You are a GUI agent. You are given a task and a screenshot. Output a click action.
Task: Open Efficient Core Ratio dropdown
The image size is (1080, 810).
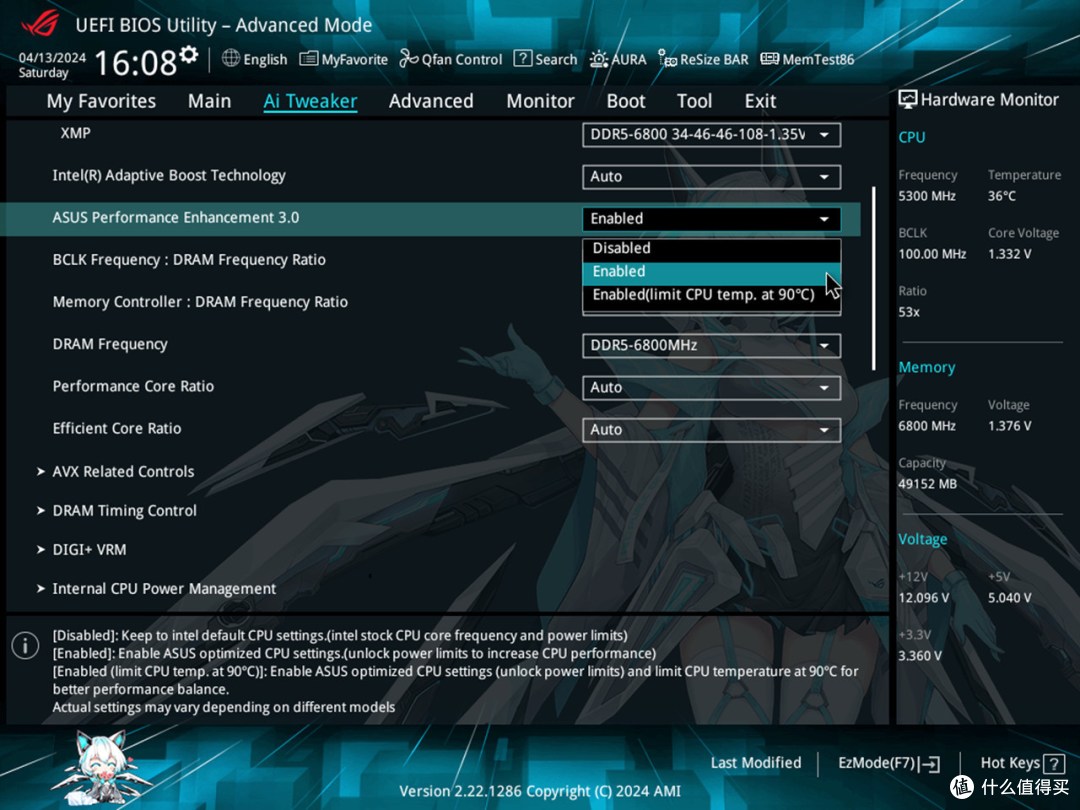[712, 430]
